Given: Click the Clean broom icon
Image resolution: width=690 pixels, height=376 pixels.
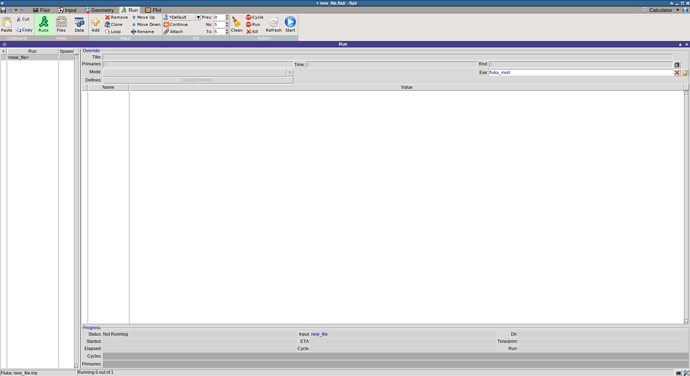Looking at the screenshot, I should (x=236, y=22).
